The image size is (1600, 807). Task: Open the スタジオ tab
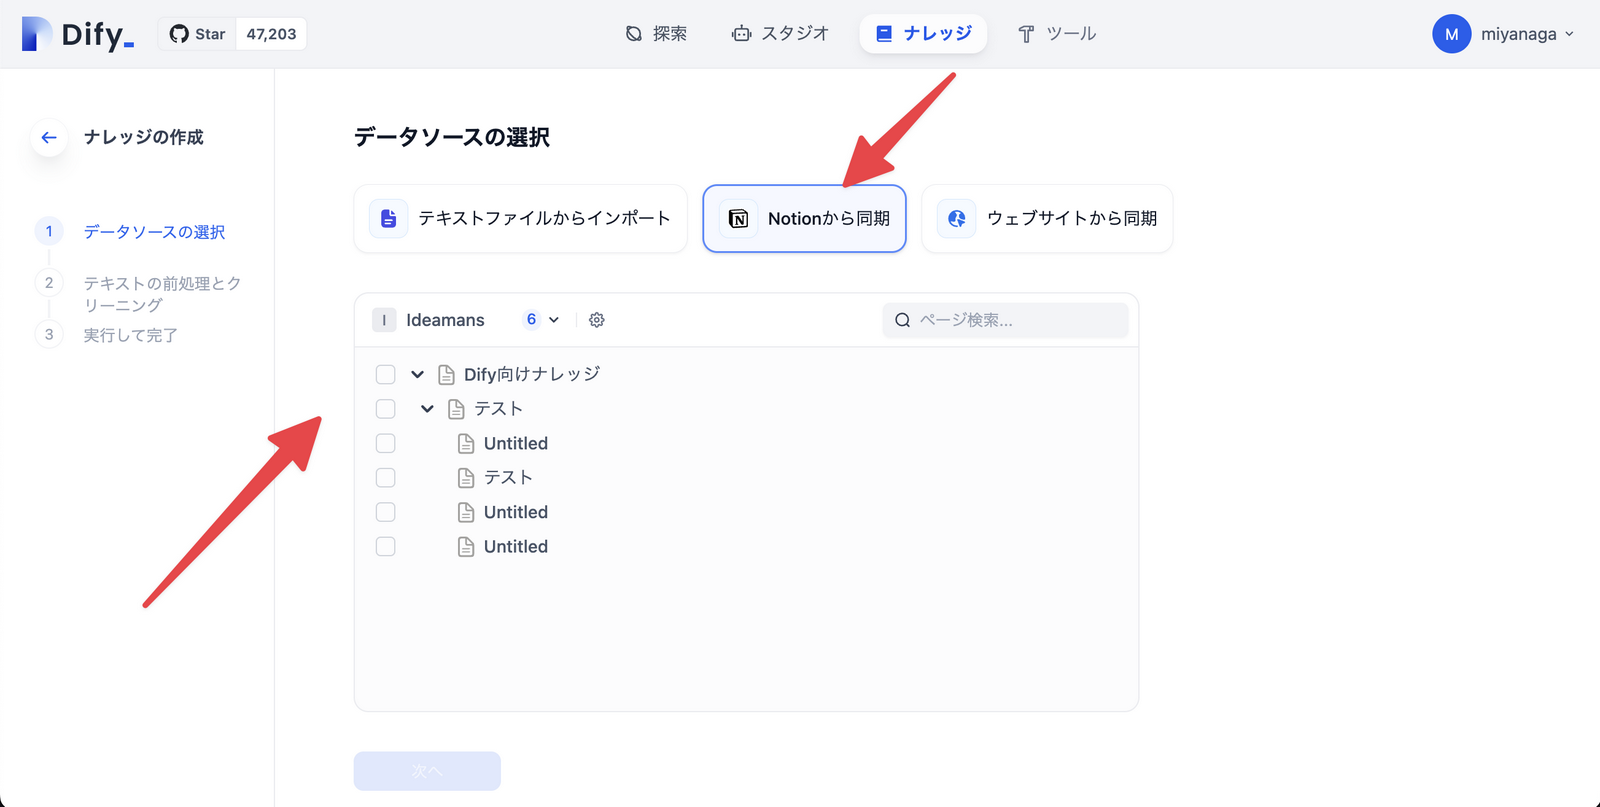pyautogui.click(x=780, y=34)
